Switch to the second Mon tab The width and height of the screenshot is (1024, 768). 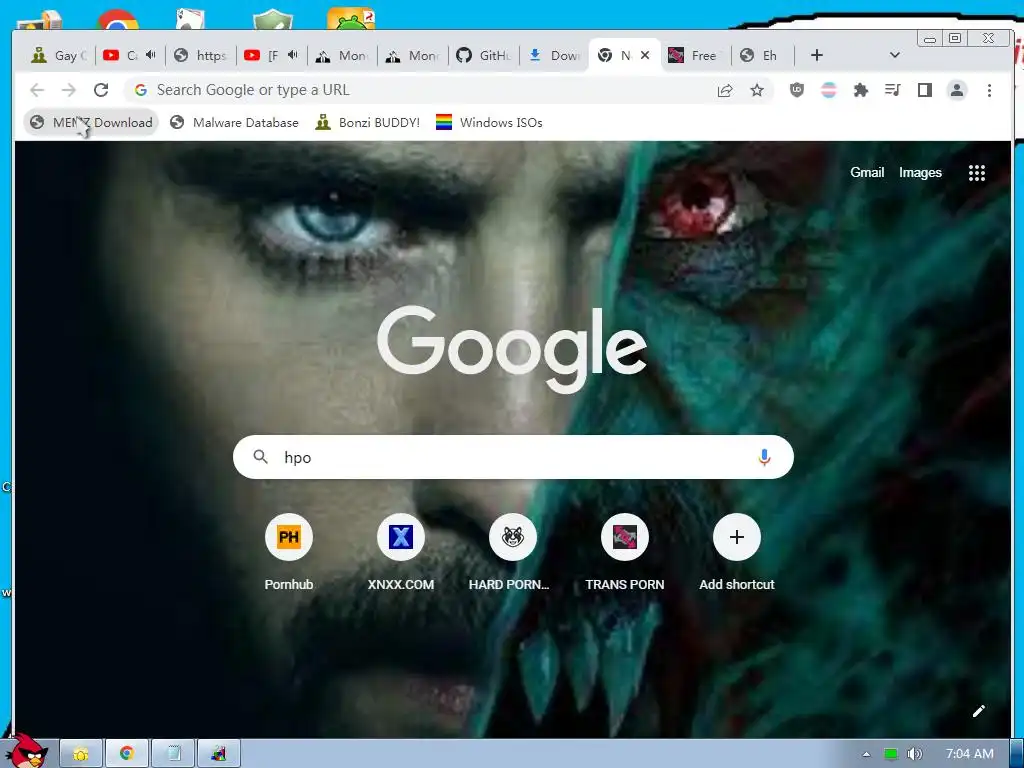click(x=413, y=56)
